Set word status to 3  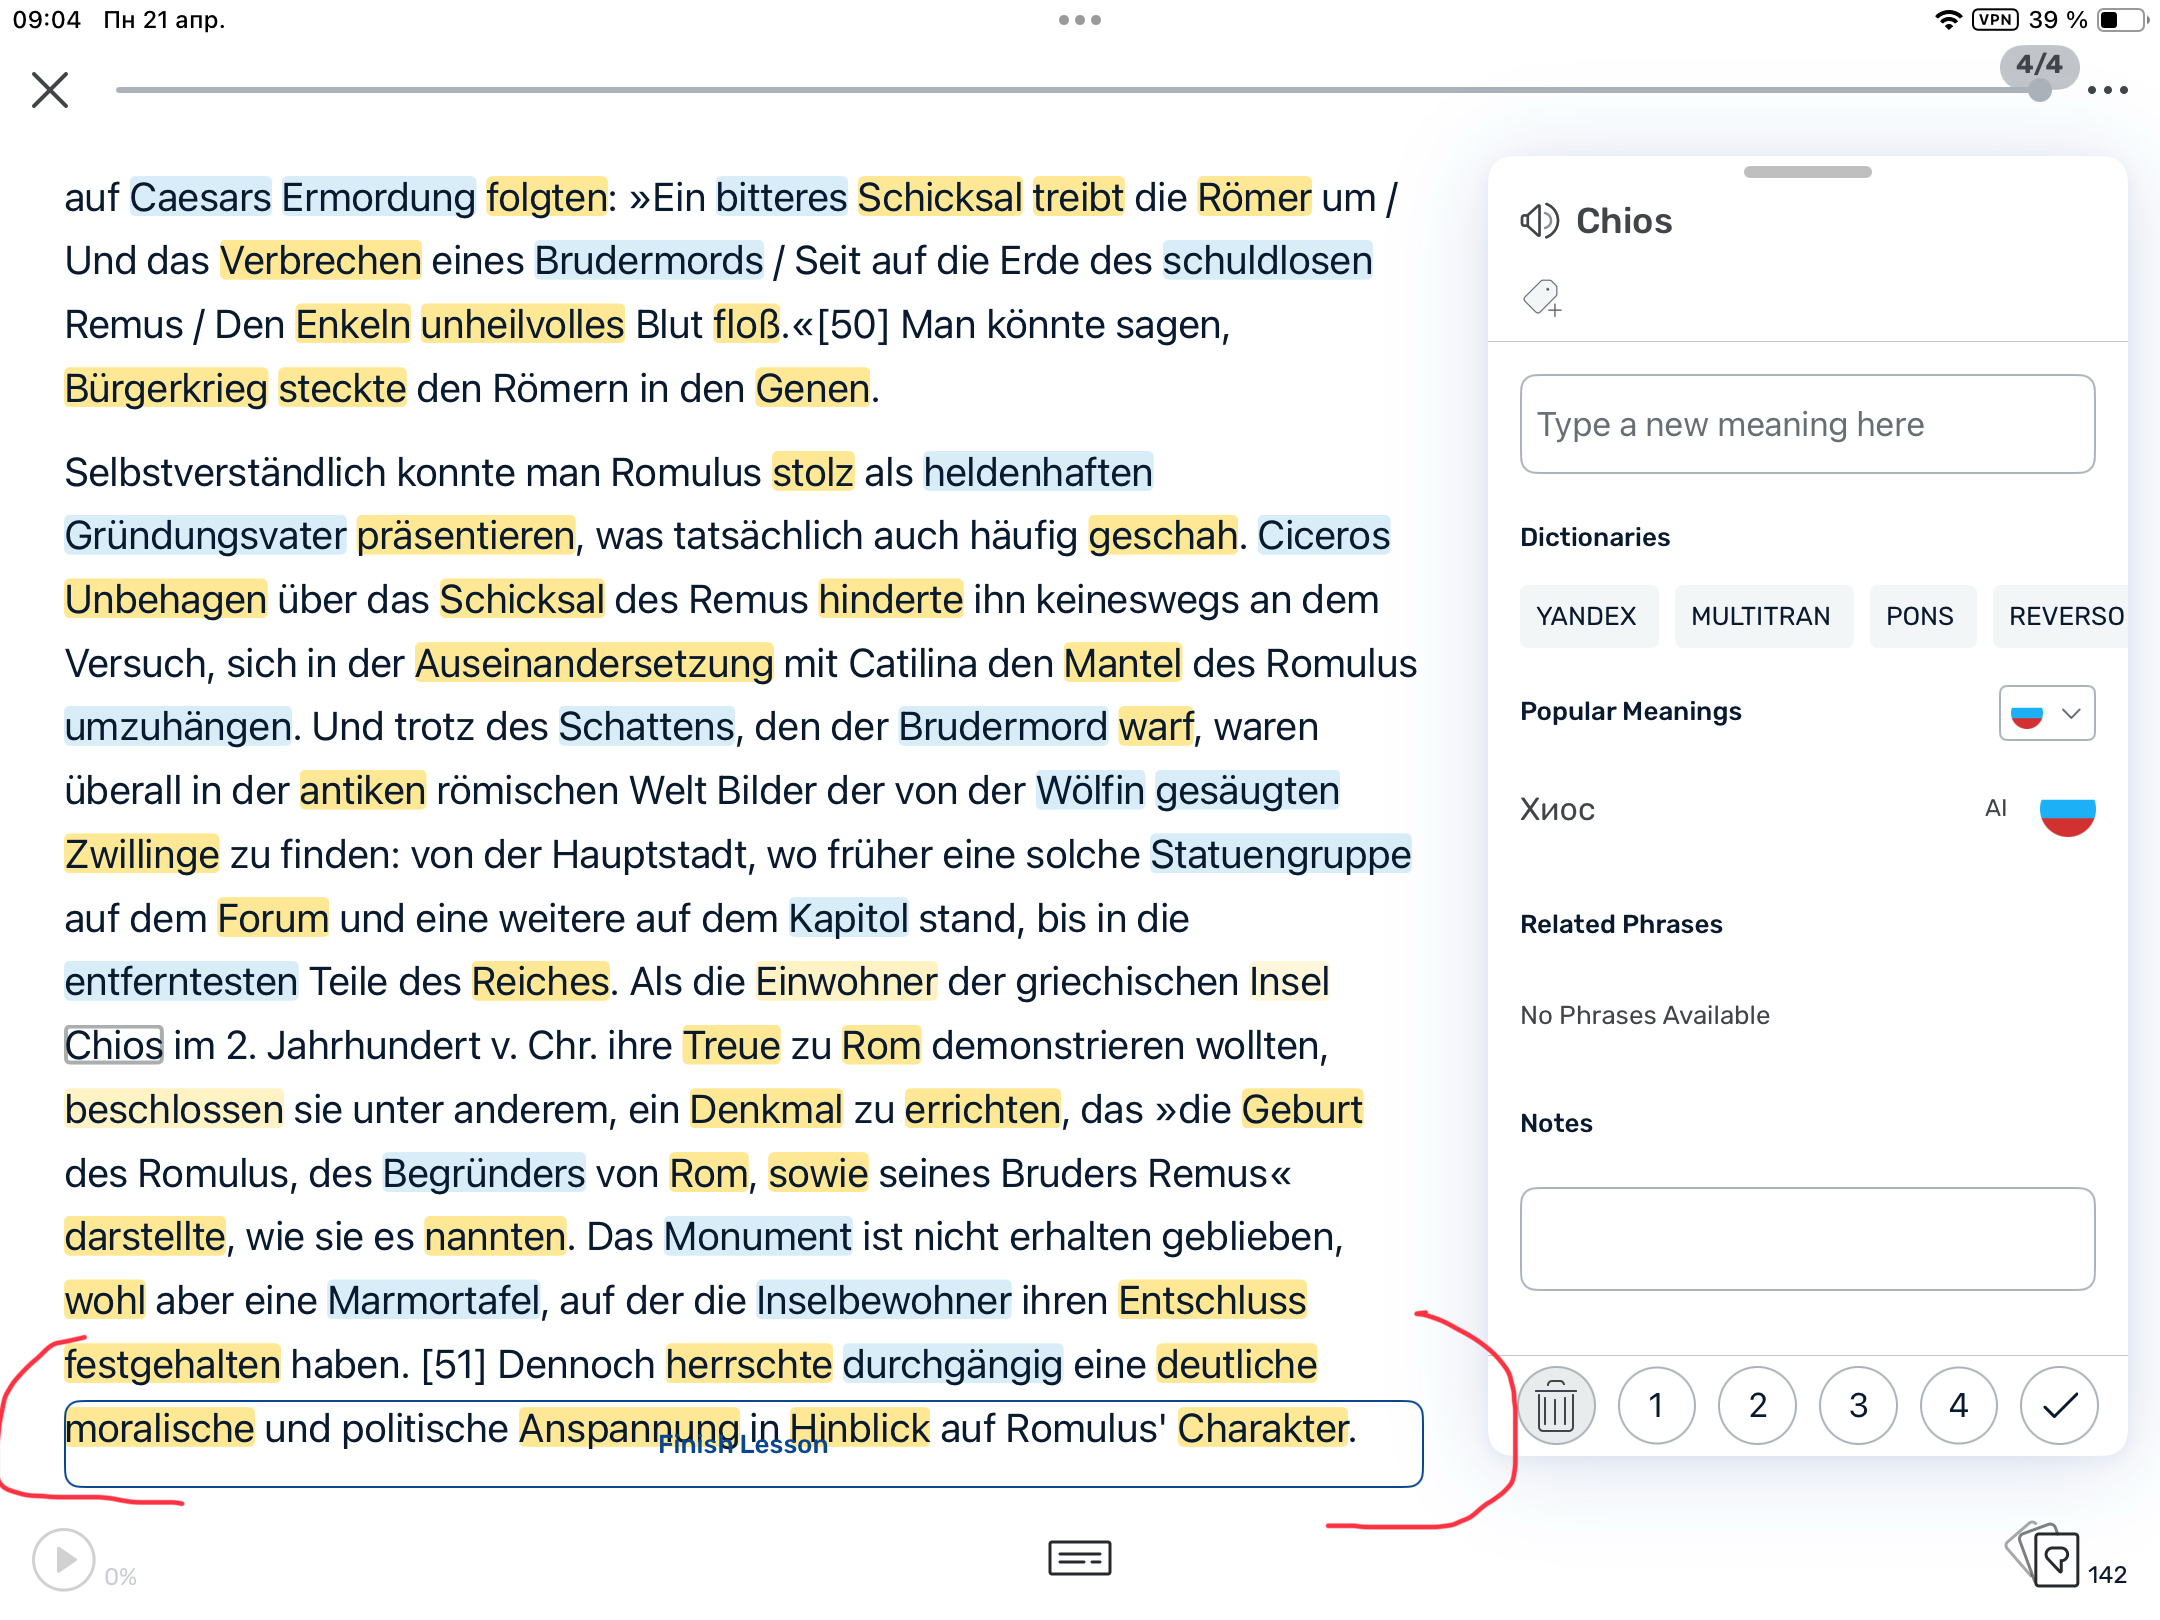1858,1406
